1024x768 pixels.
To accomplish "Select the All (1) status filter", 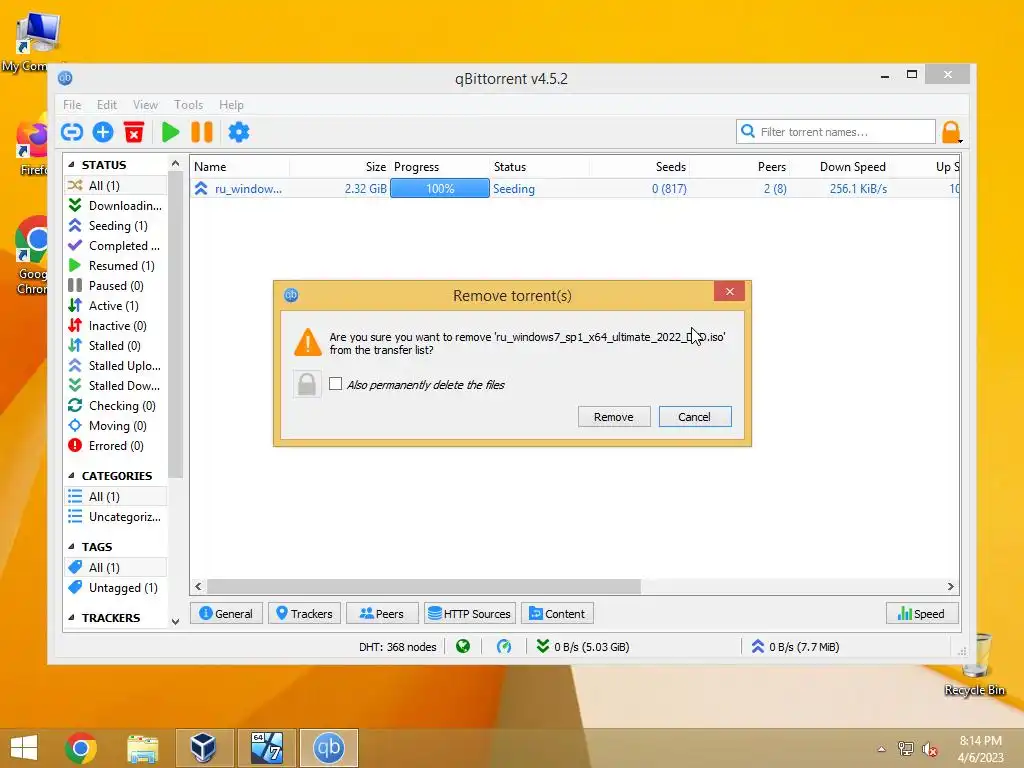I will coord(116,185).
